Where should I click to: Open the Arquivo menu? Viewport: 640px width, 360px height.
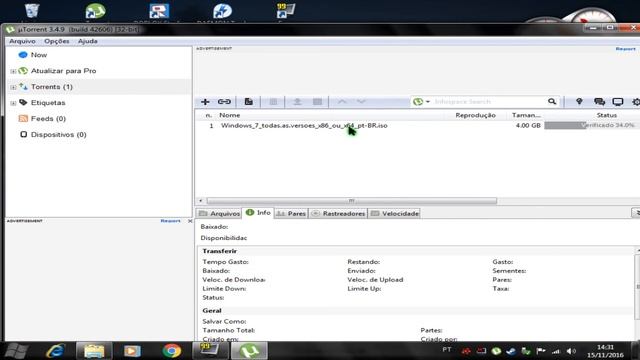(22, 41)
